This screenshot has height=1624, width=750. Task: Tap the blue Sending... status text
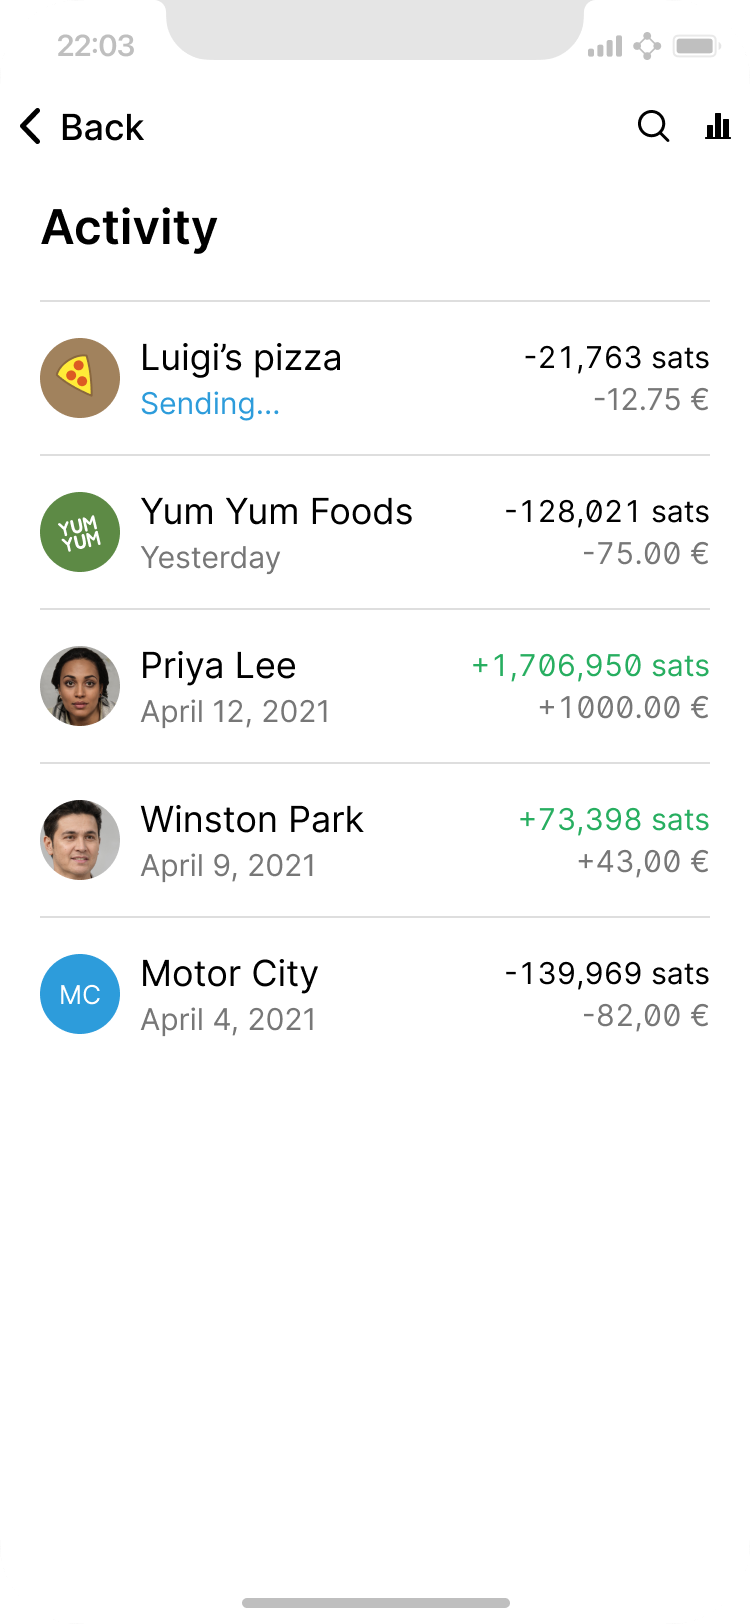(210, 404)
